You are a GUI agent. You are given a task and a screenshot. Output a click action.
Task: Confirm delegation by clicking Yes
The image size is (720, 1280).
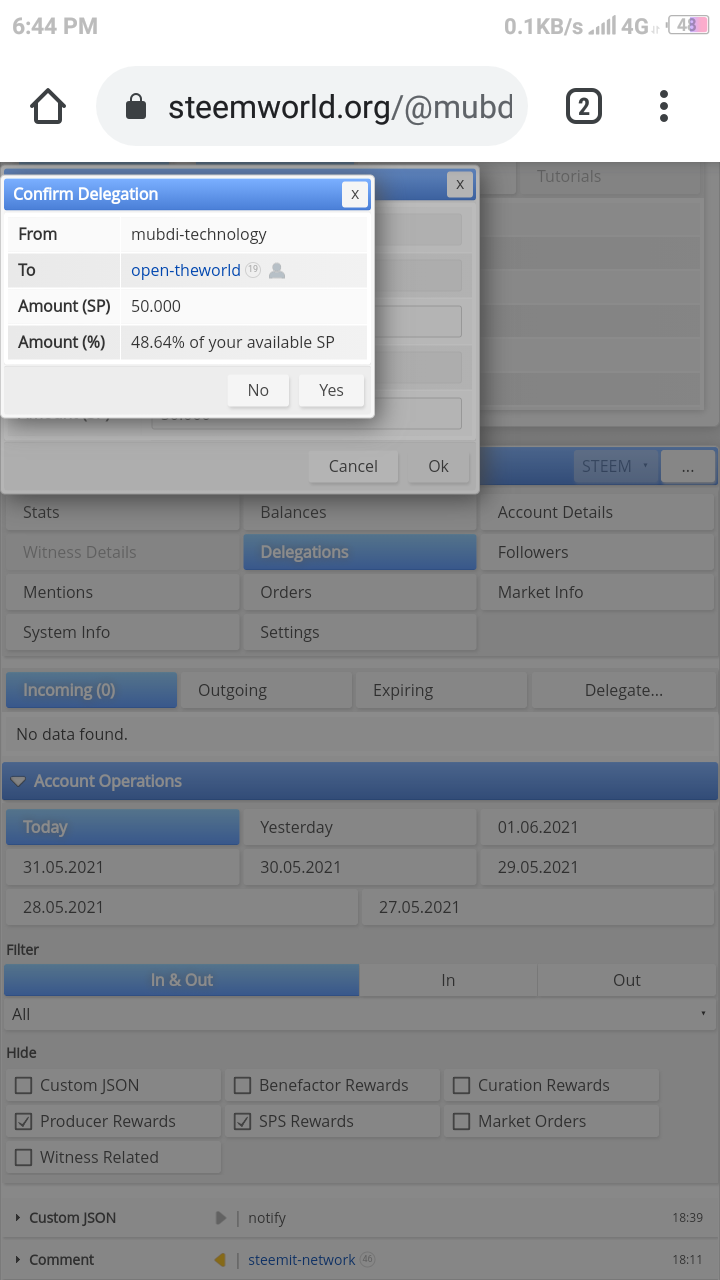331,390
